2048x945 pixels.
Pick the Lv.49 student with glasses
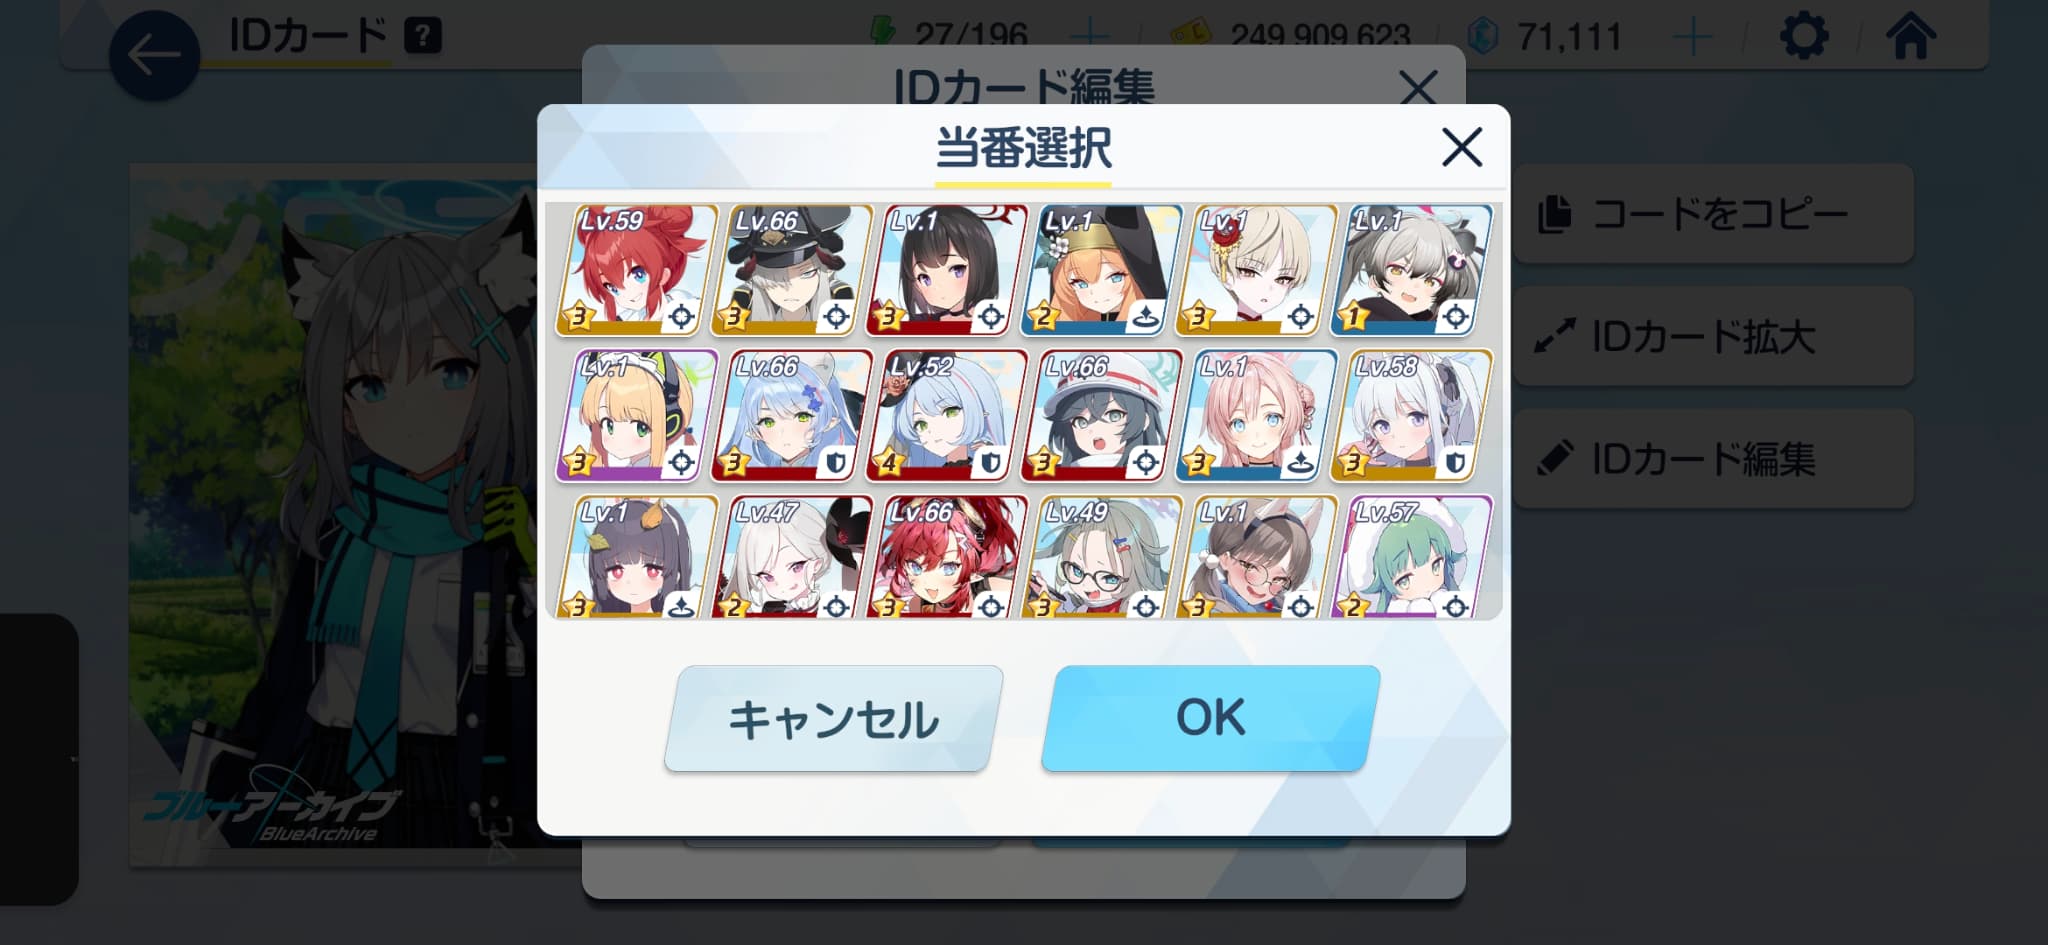coord(1102,556)
